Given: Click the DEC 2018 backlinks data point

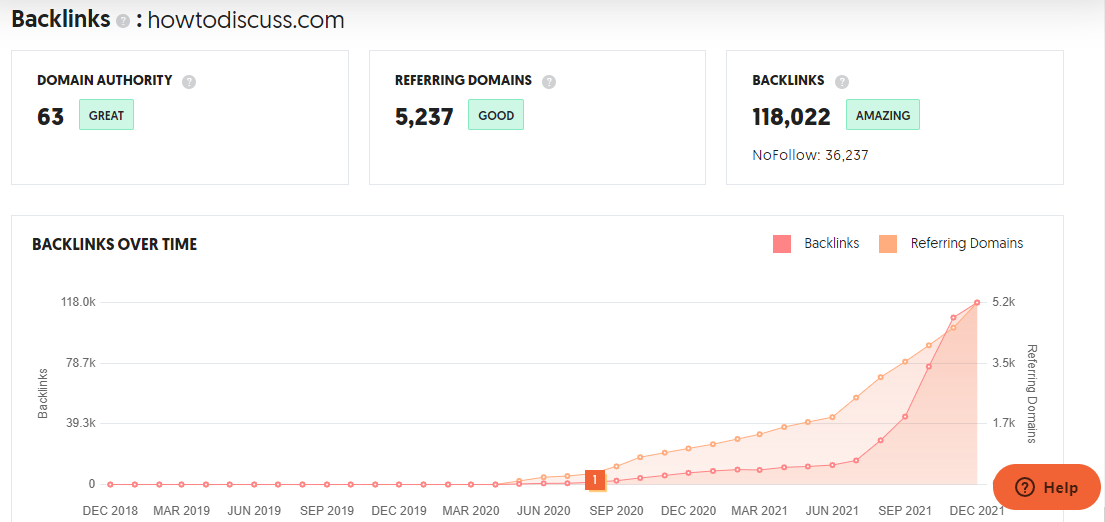Looking at the screenshot, I should click(x=110, y=484).
